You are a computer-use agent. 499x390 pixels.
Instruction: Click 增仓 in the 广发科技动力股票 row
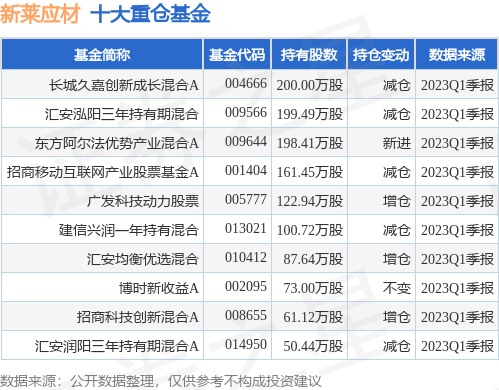point(397,201)
